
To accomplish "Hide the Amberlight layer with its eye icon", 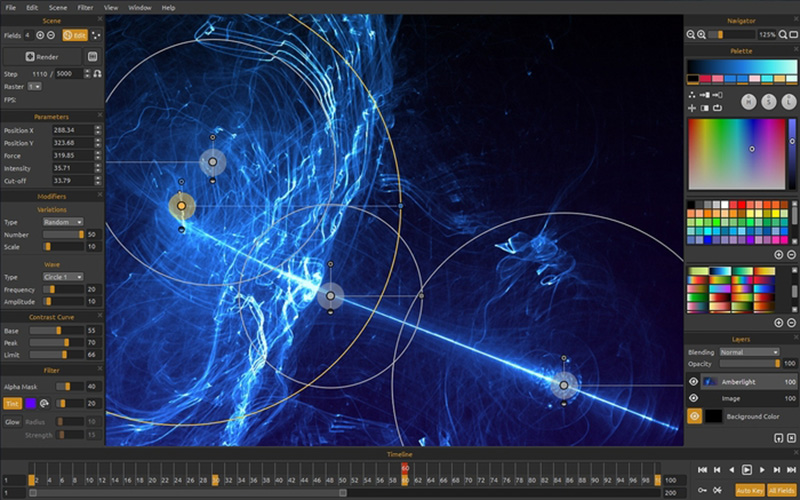I will [693, 382].
